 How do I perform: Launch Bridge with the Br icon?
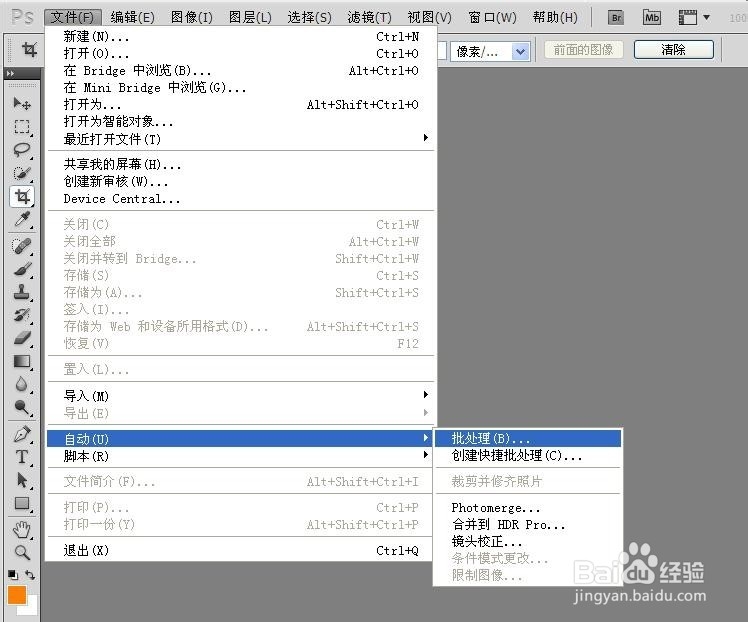tap(616, 18)
